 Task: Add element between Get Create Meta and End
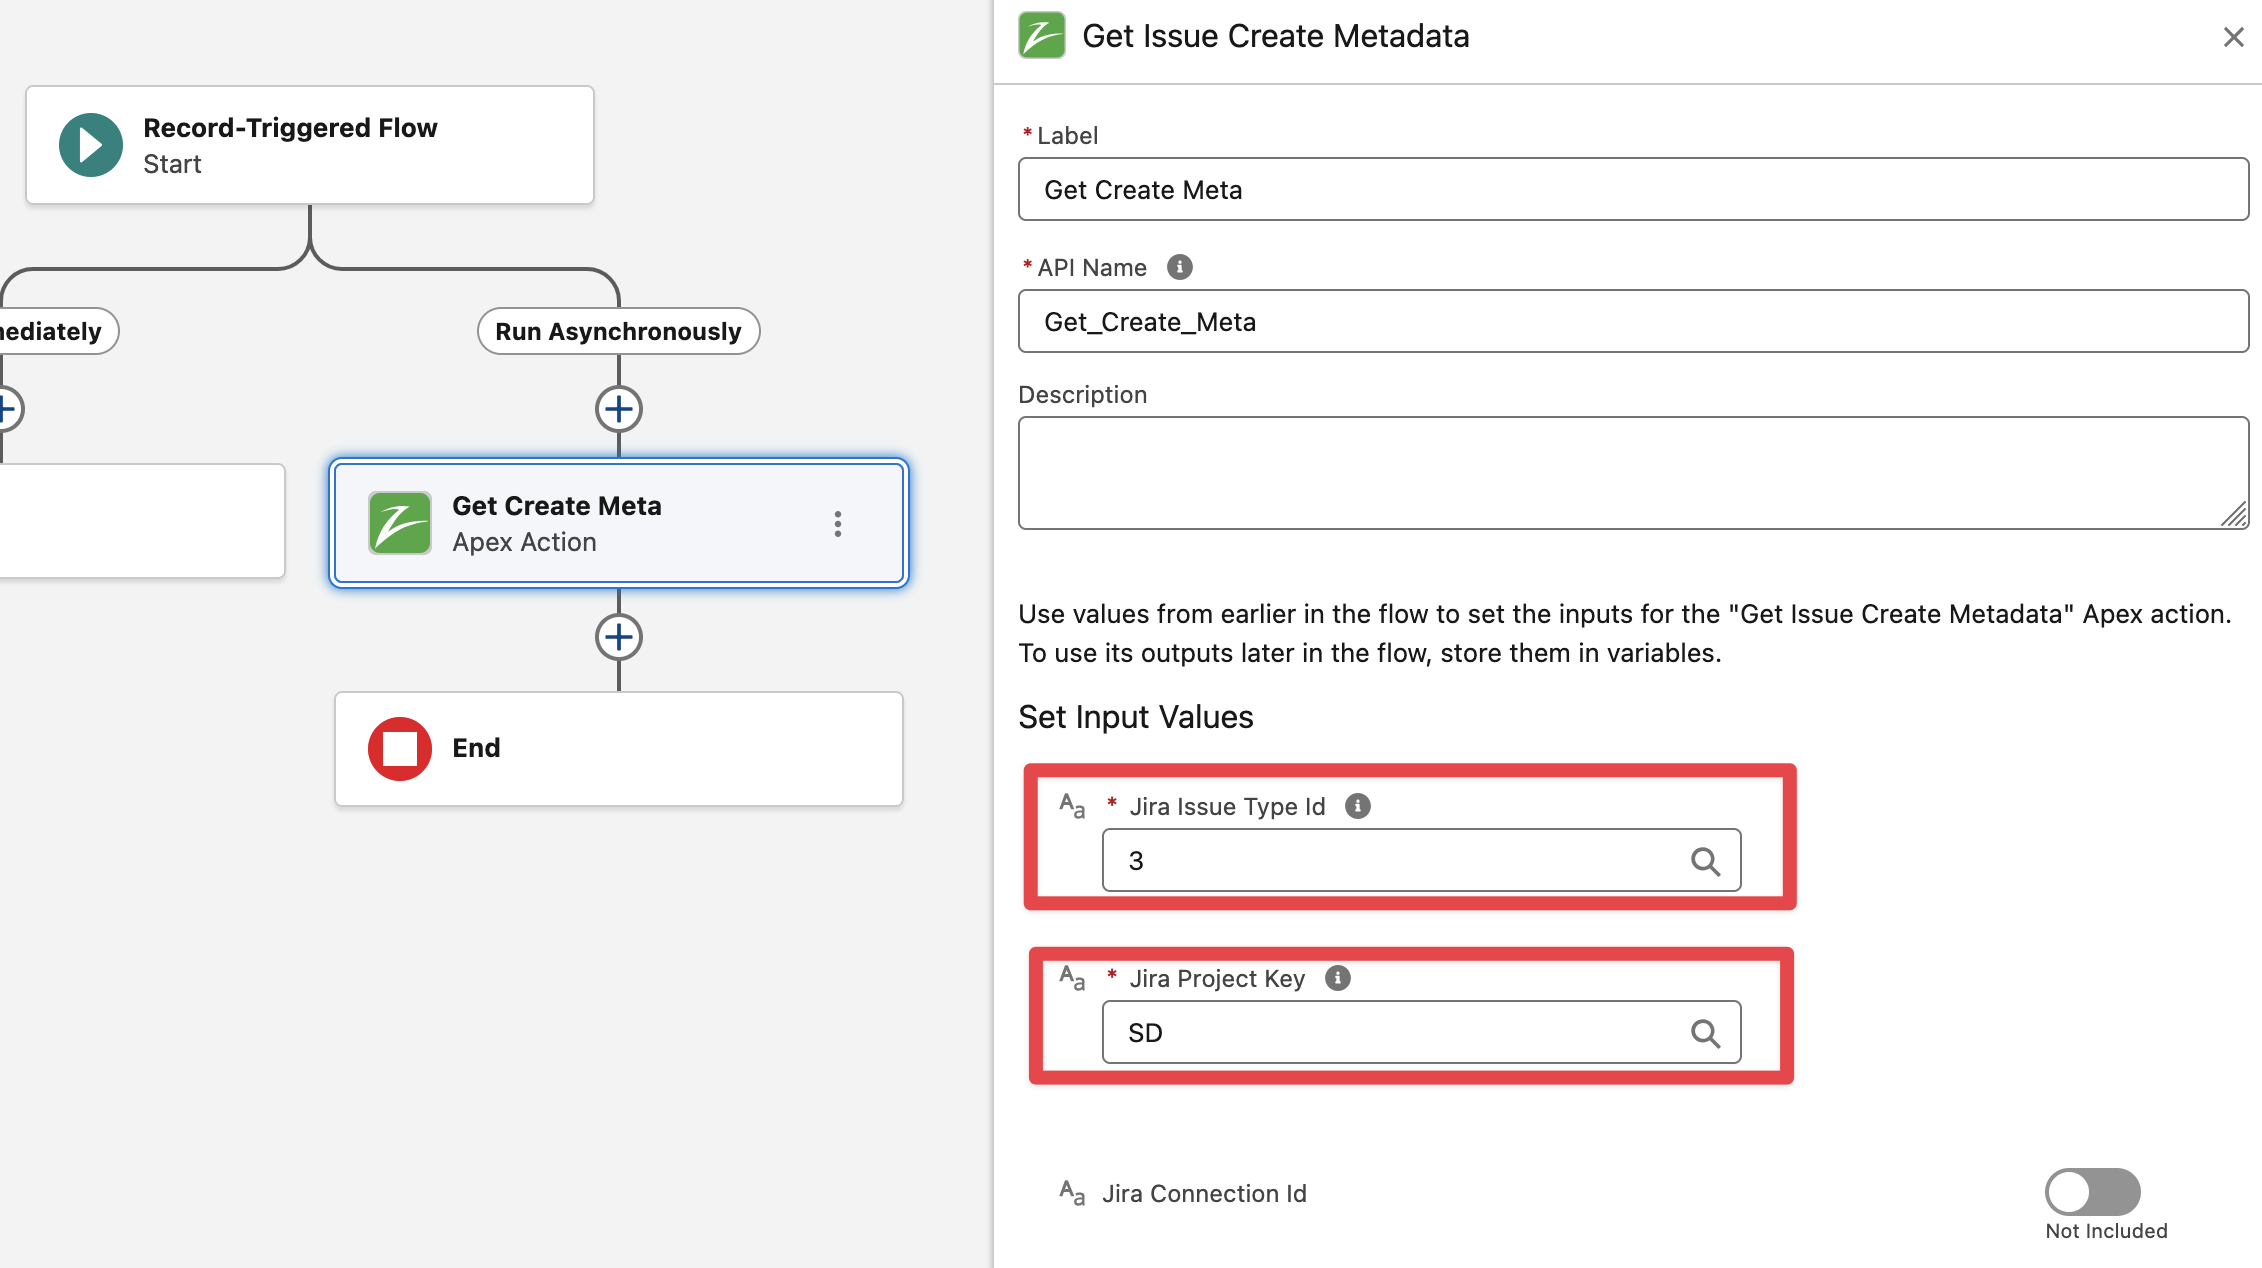click(619, 637)
